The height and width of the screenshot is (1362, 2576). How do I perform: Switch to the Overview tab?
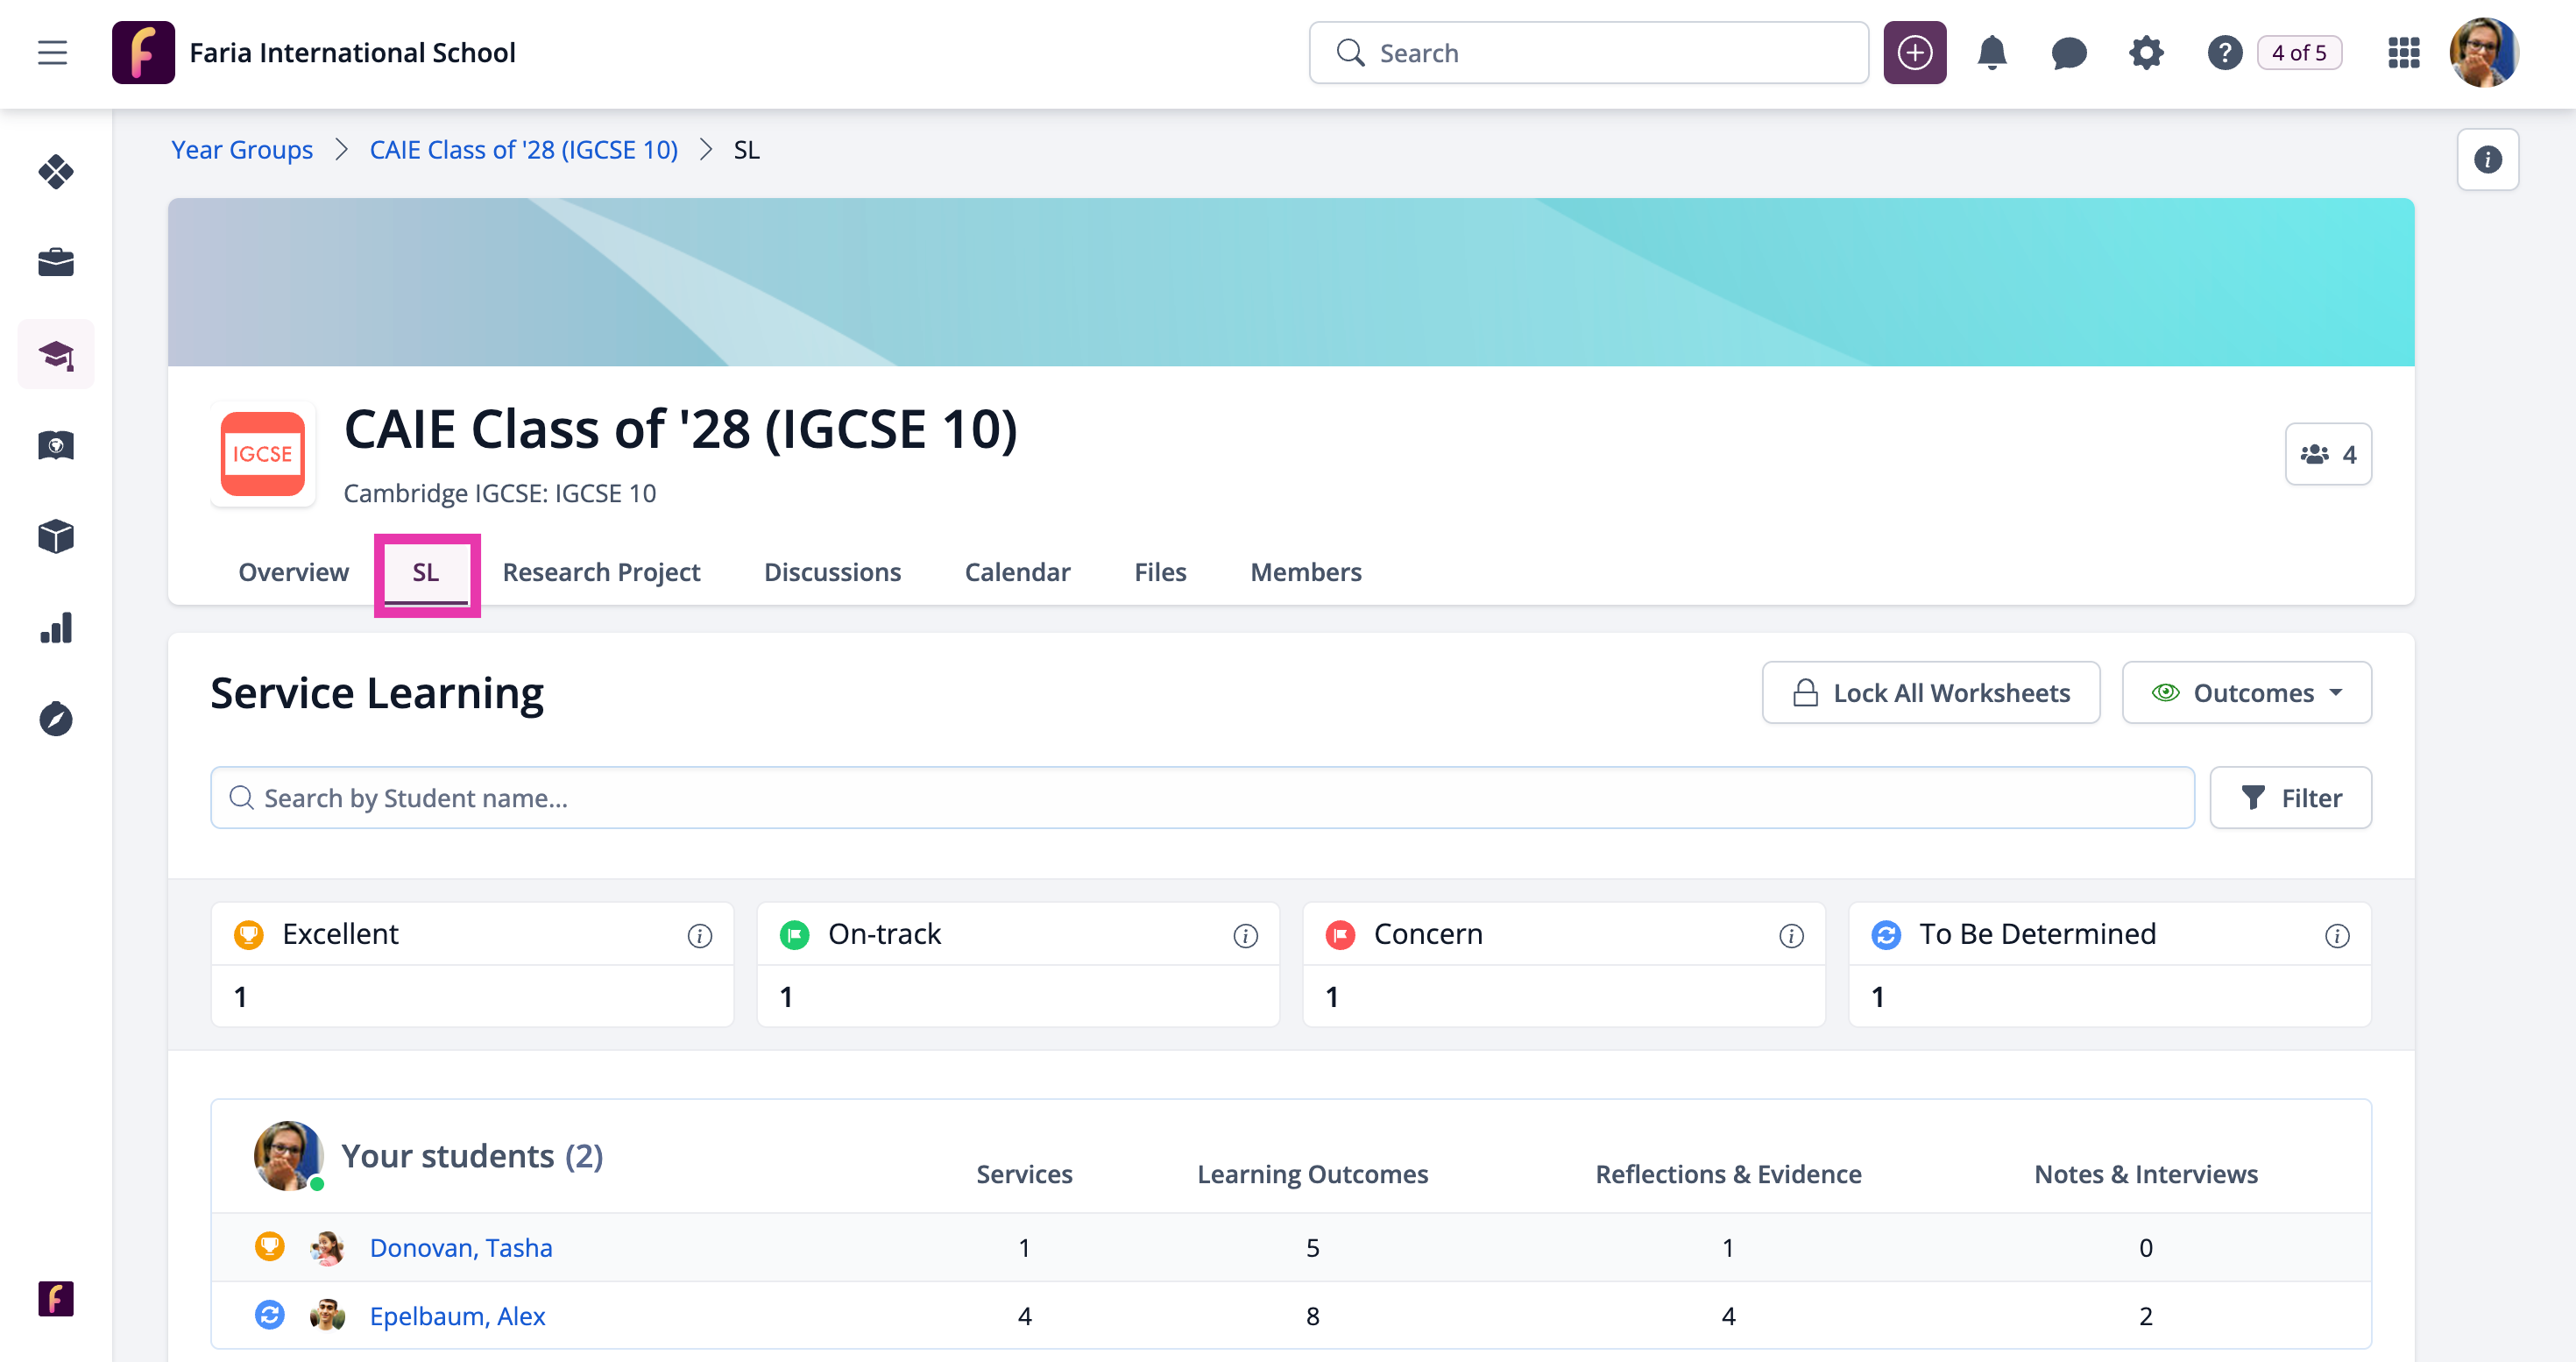293,572
